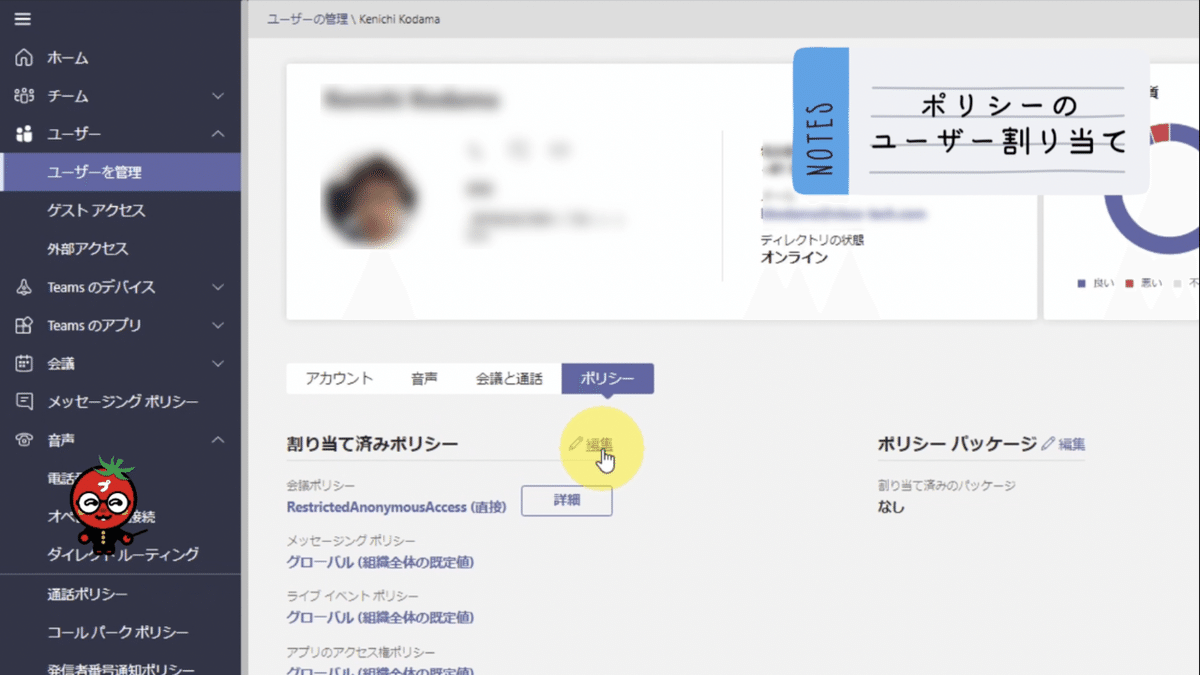Switch to the アカウント tab
Viewport: 1200px width, 675px height.
tap(339, 378)
